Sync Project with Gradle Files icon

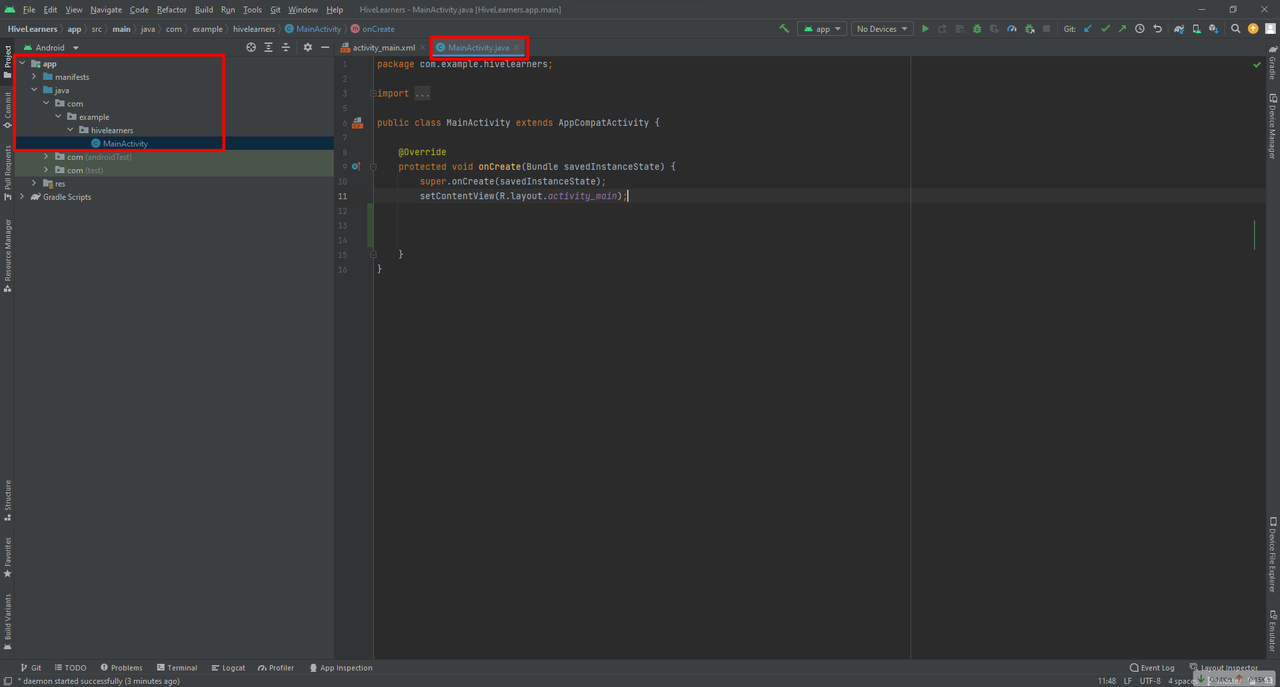pos(1180,29)
